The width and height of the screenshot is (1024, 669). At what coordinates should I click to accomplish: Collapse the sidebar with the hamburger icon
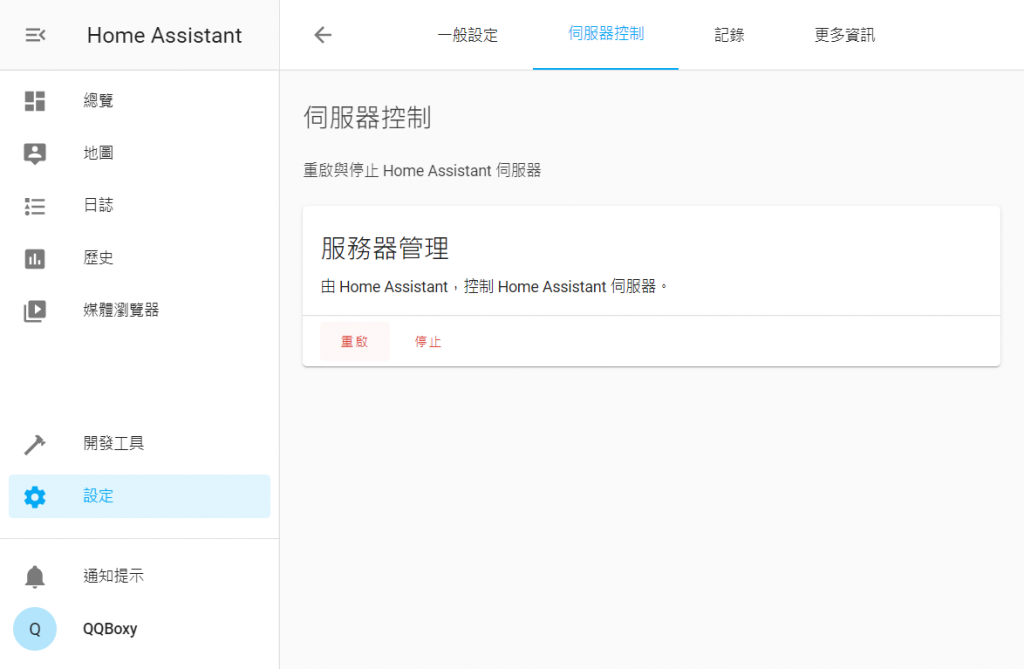[35, 35]
